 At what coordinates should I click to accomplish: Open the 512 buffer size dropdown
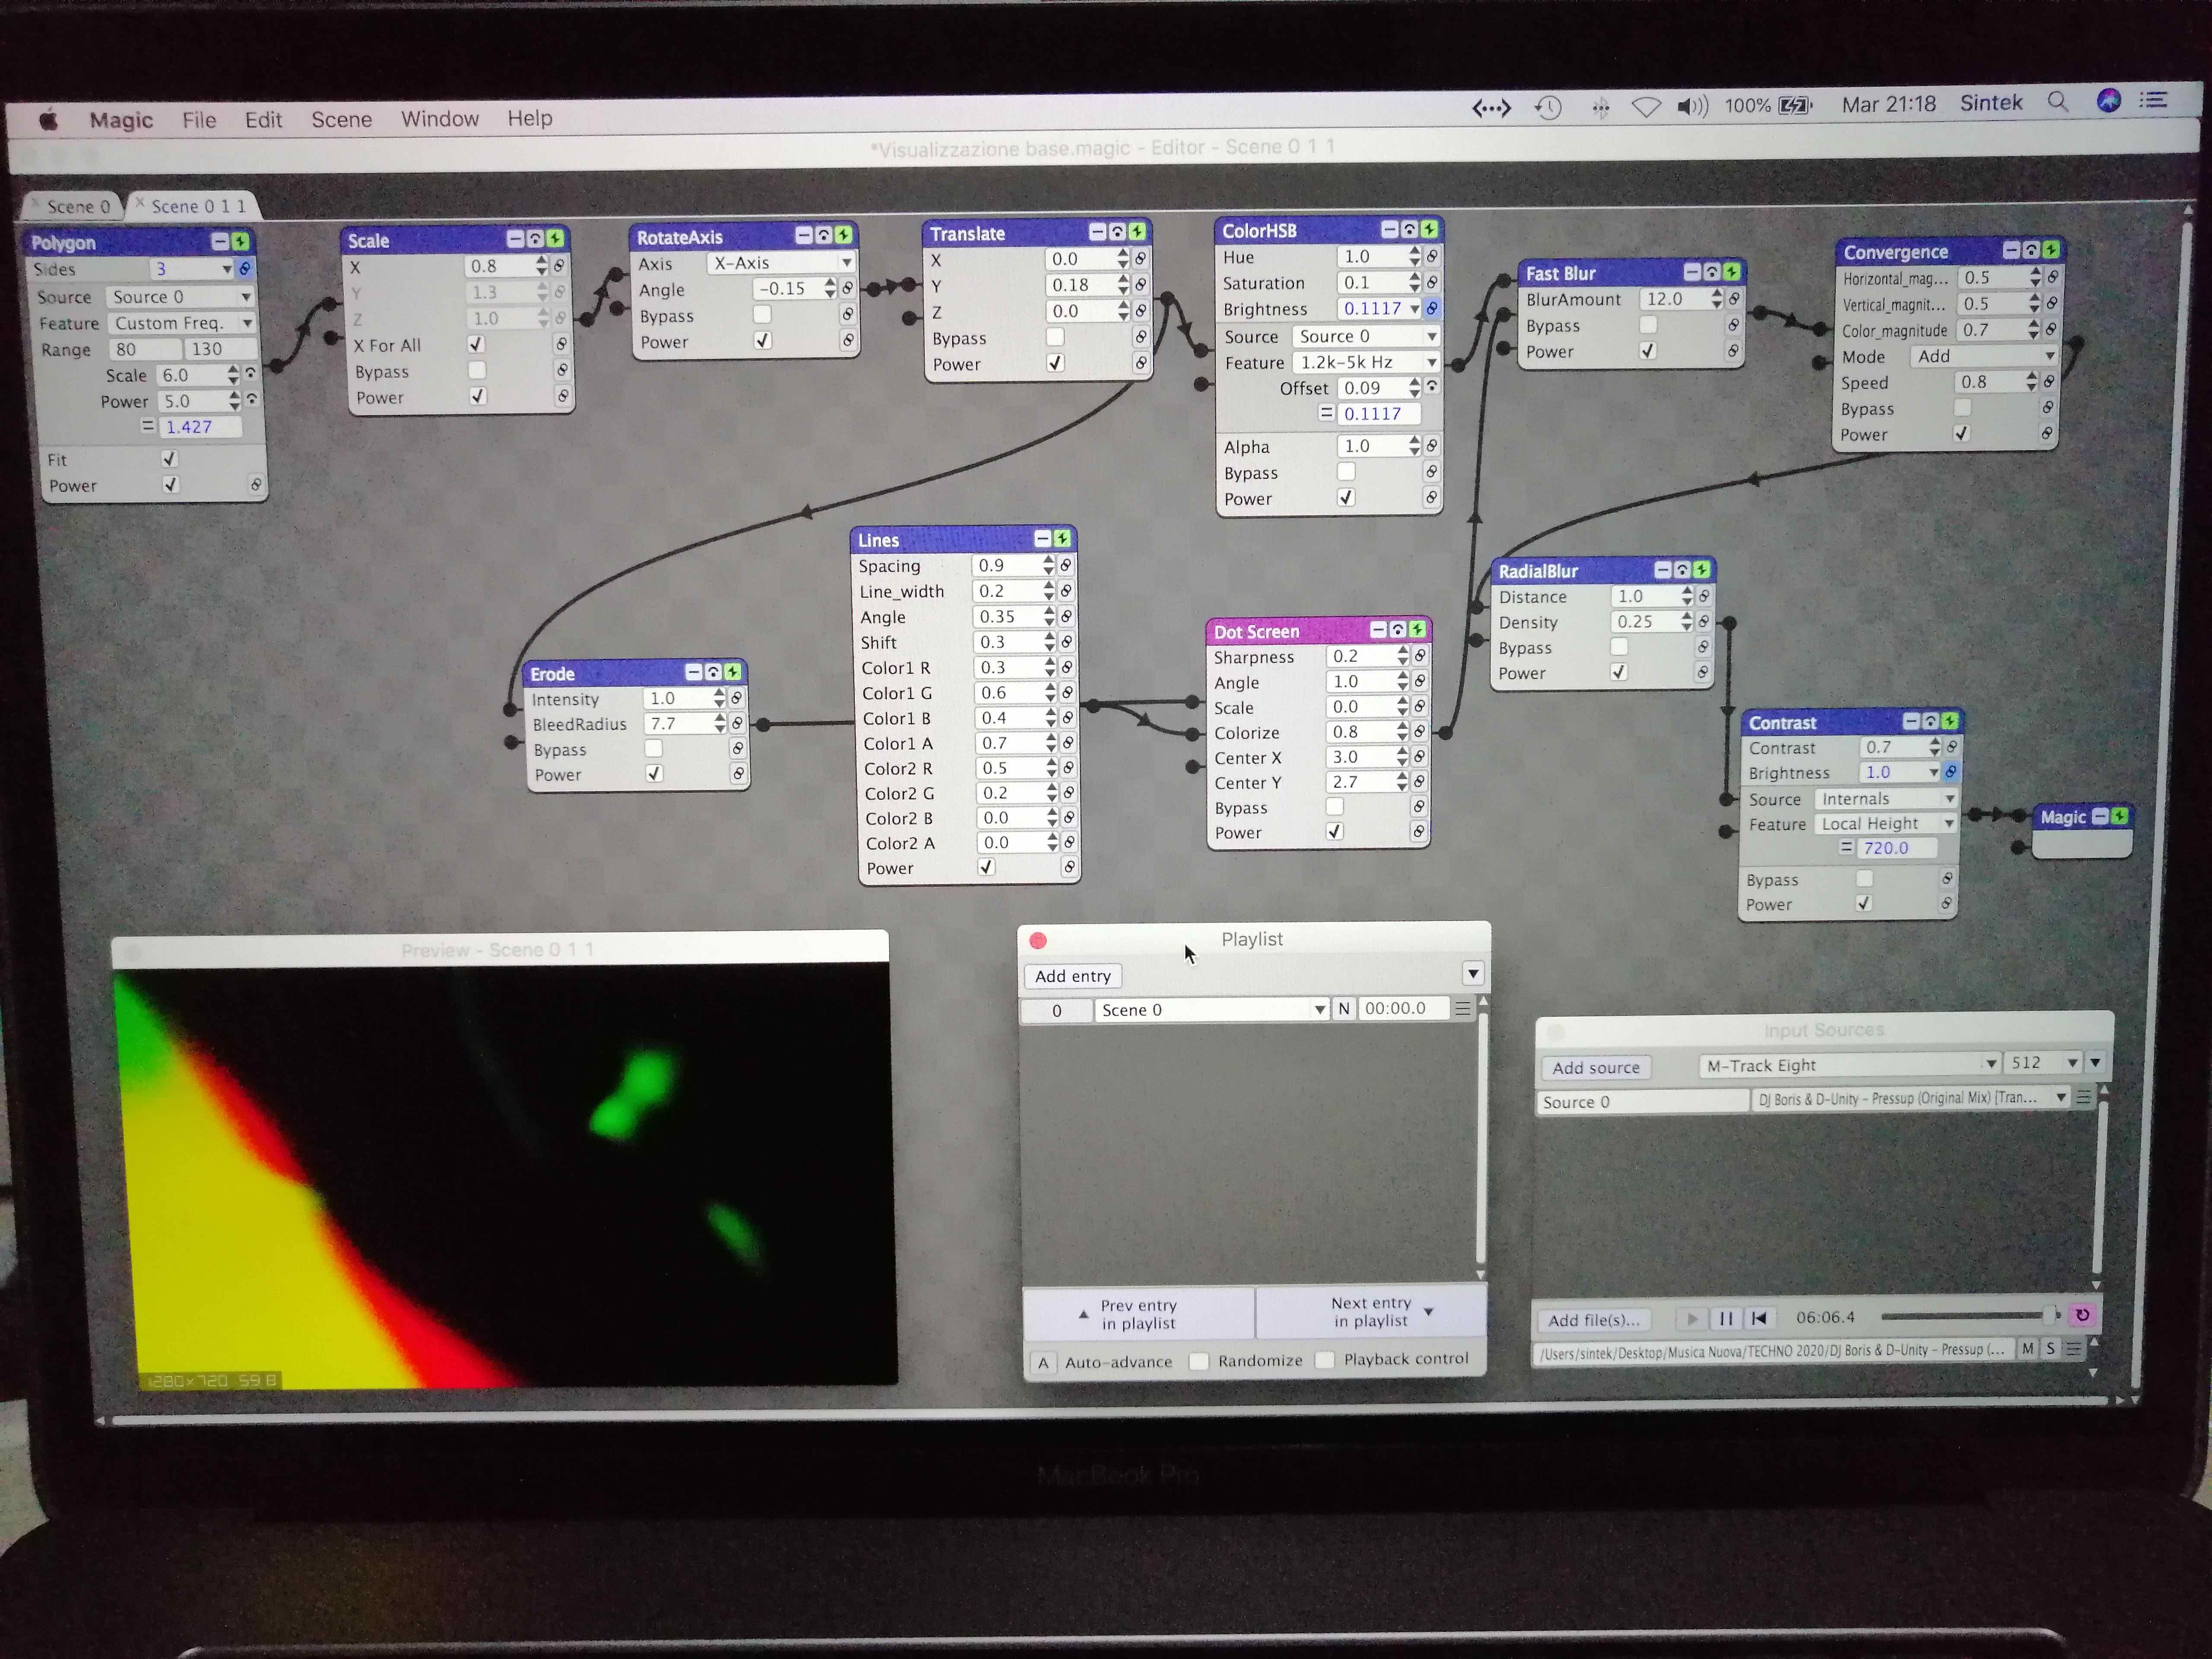pyautogui.click(x=2044, y=1062)
